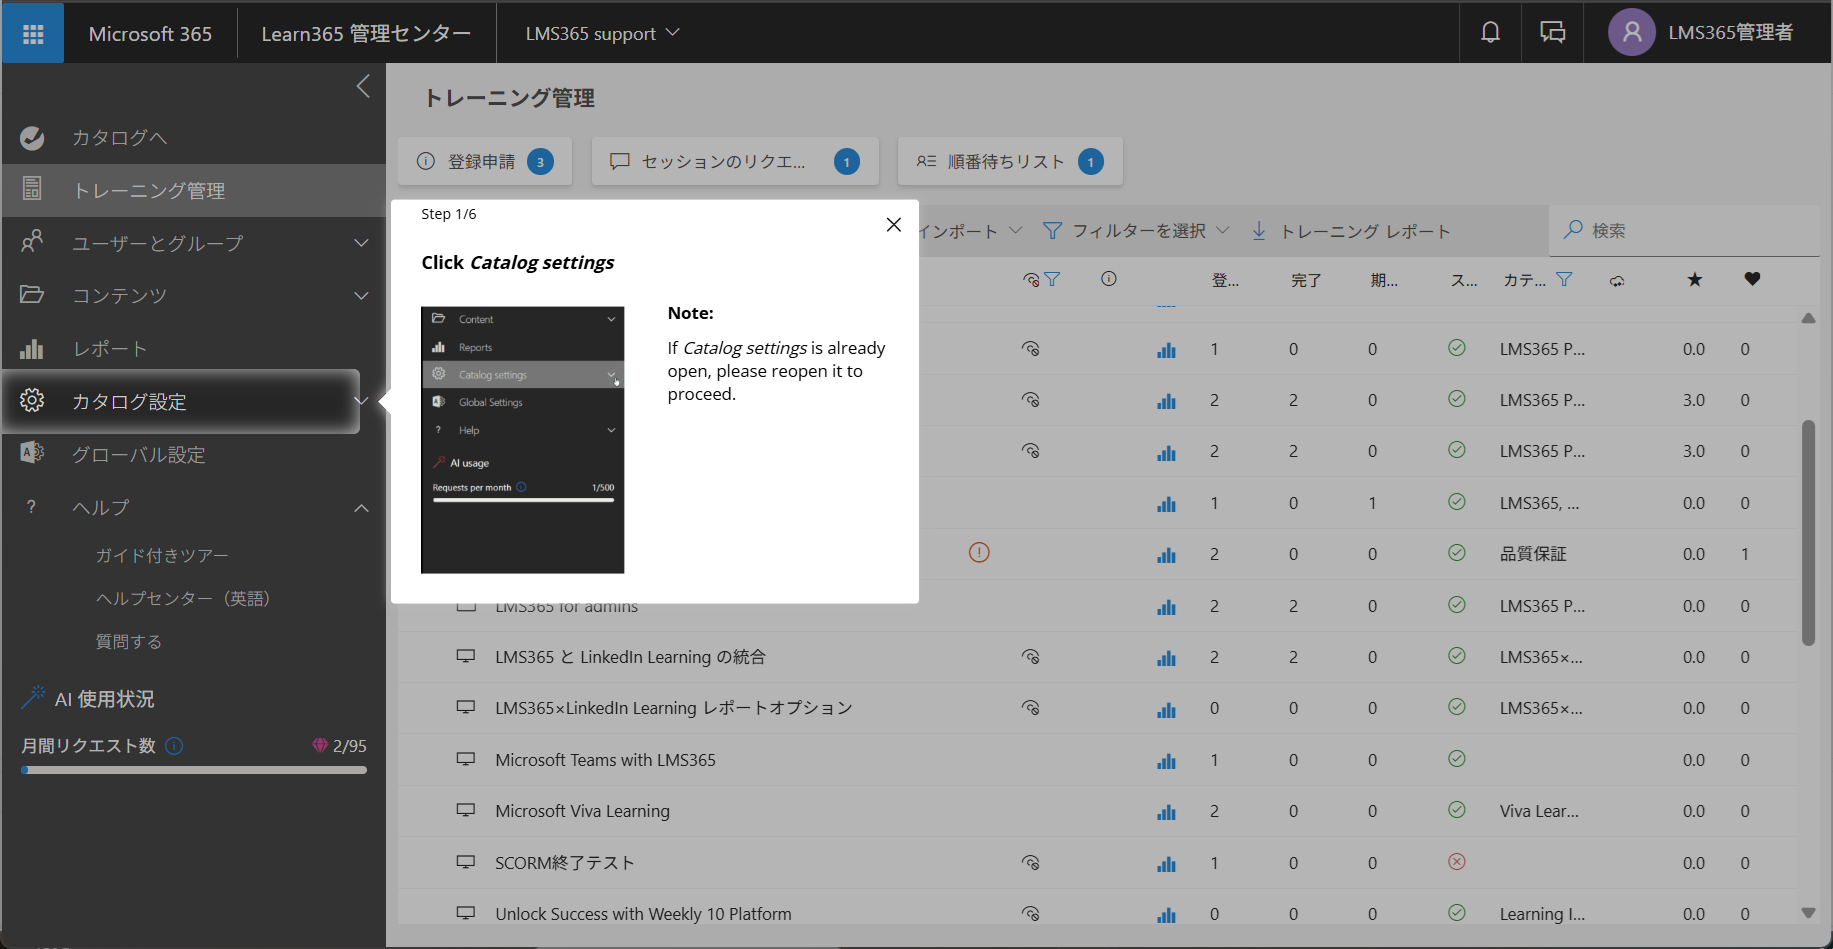This screenshot has width=1833, height=949.
Task: Click the info column header icon
Action: coord(1109,279)
